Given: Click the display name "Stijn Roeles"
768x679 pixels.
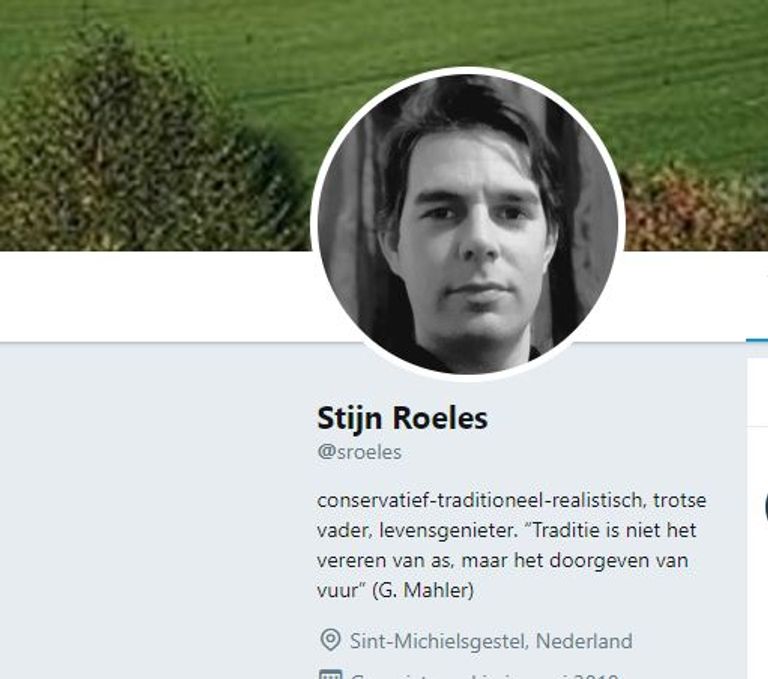Looking at the screenshot, I should point(402,417).
